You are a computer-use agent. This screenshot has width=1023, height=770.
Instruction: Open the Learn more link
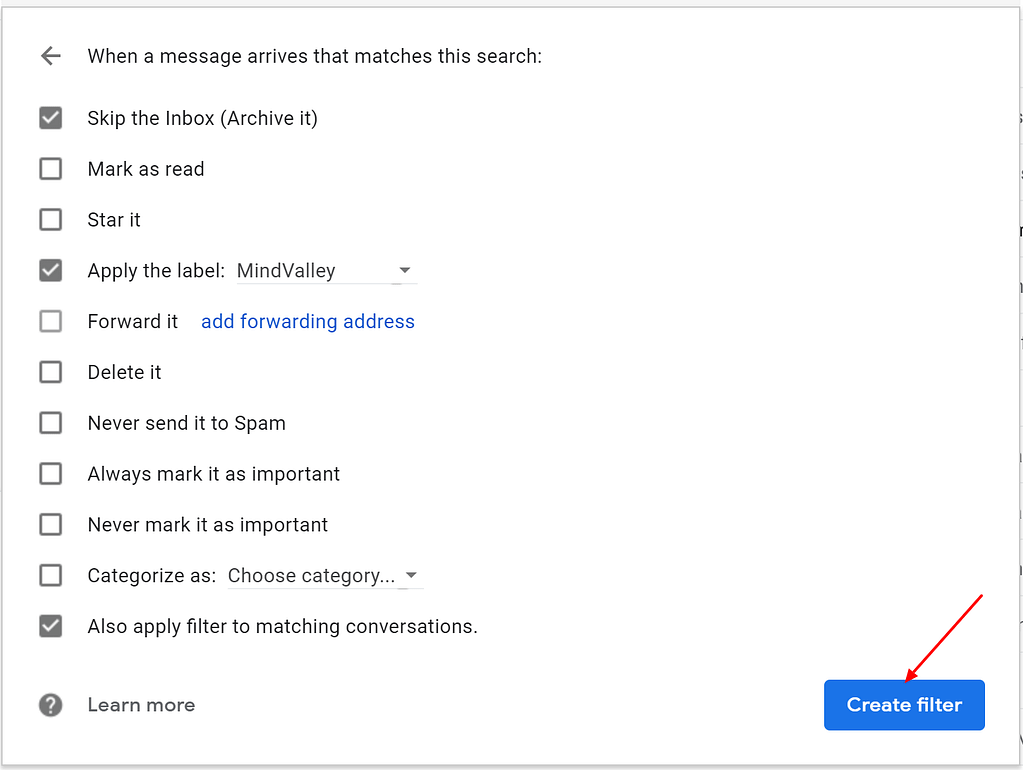tap(142, 705)
